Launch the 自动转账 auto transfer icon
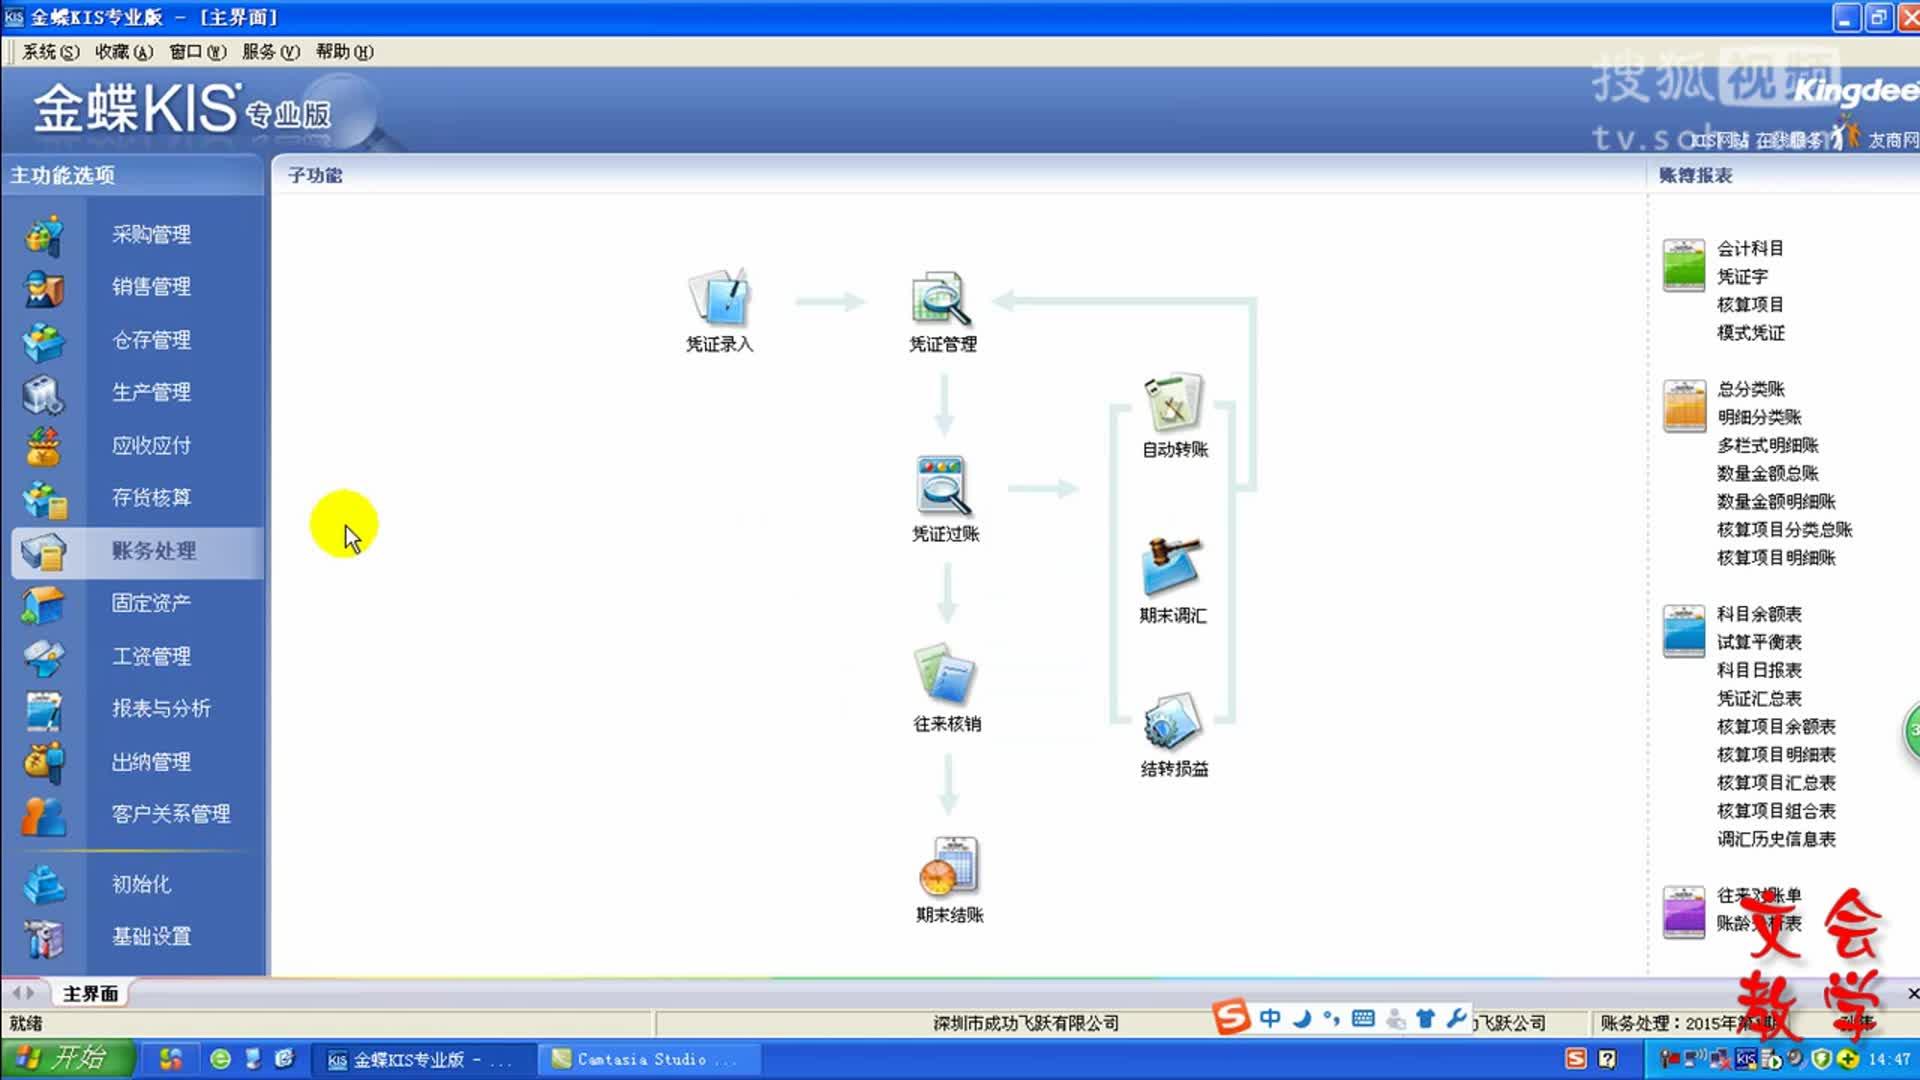 pyautogui.click(x=1174, y=404)
